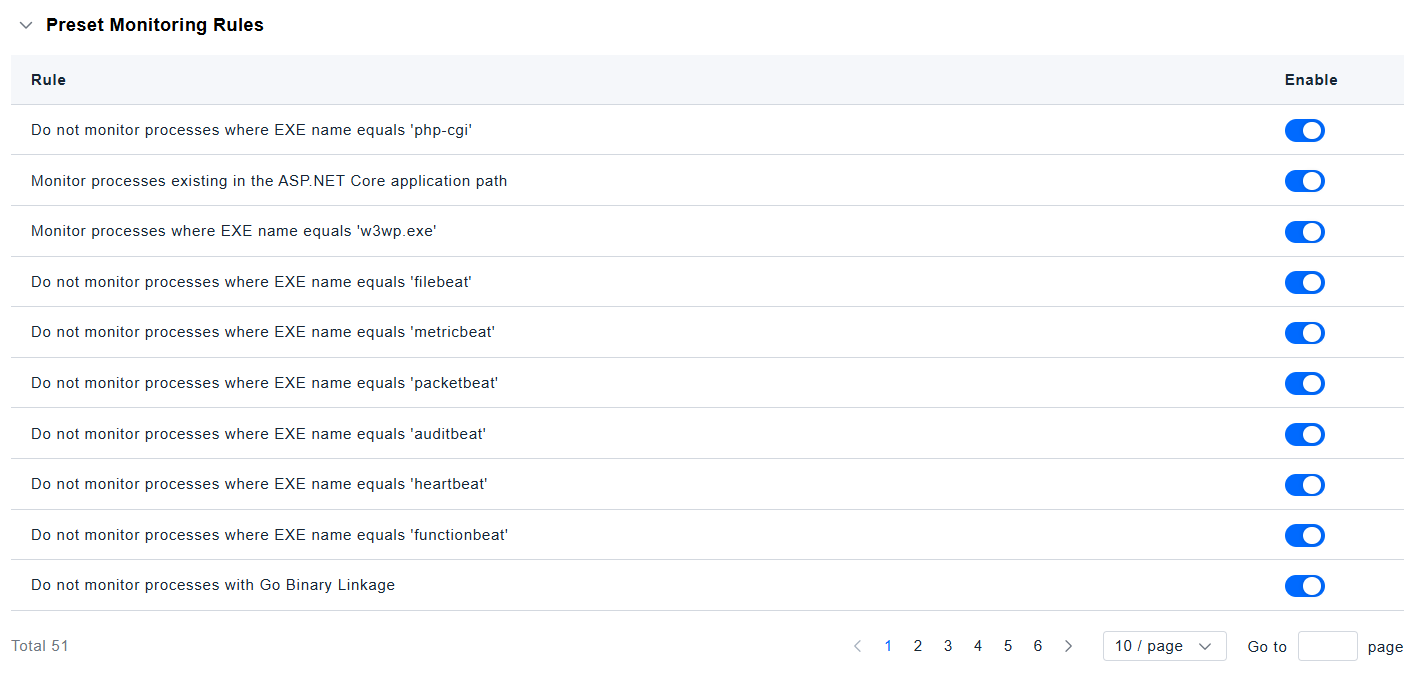Go to the next page arrow
The width and height of the screenshot is (1421, 677).
[x=1068, y=646]
